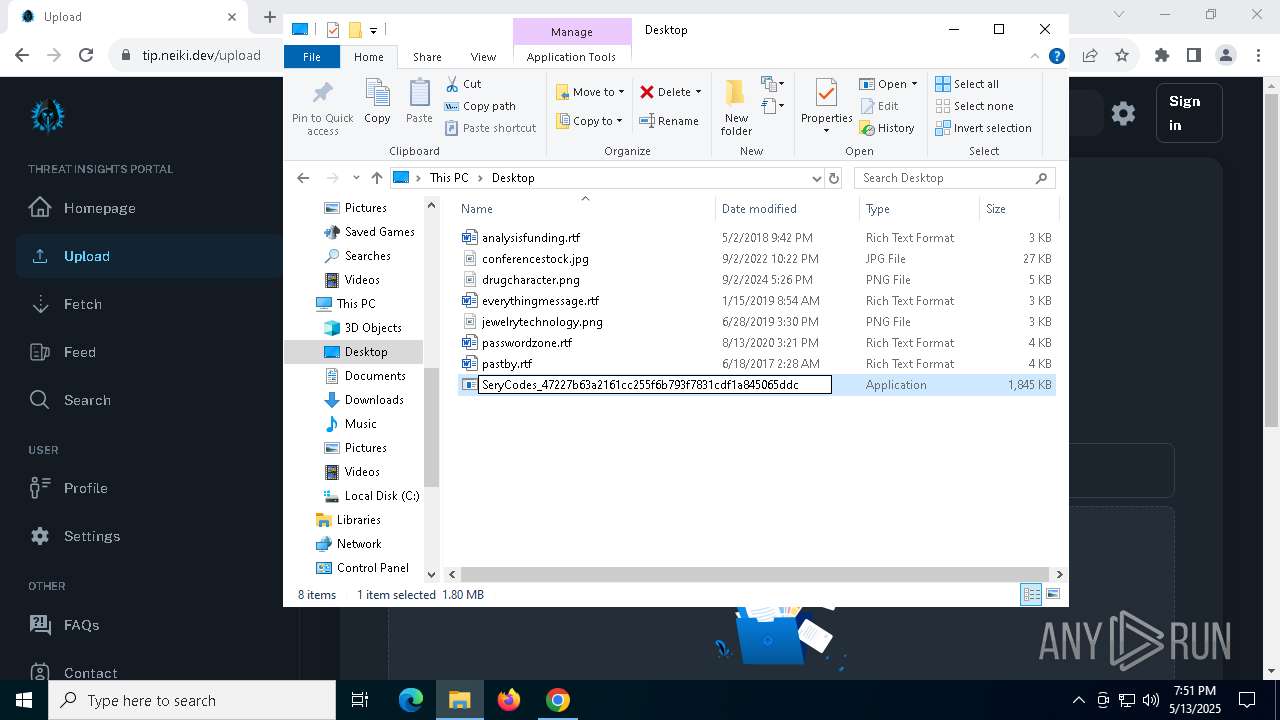Screen dimensions: 1280x720
Task: Select the Home ribbon tab
Action: [x=369, y=57]
